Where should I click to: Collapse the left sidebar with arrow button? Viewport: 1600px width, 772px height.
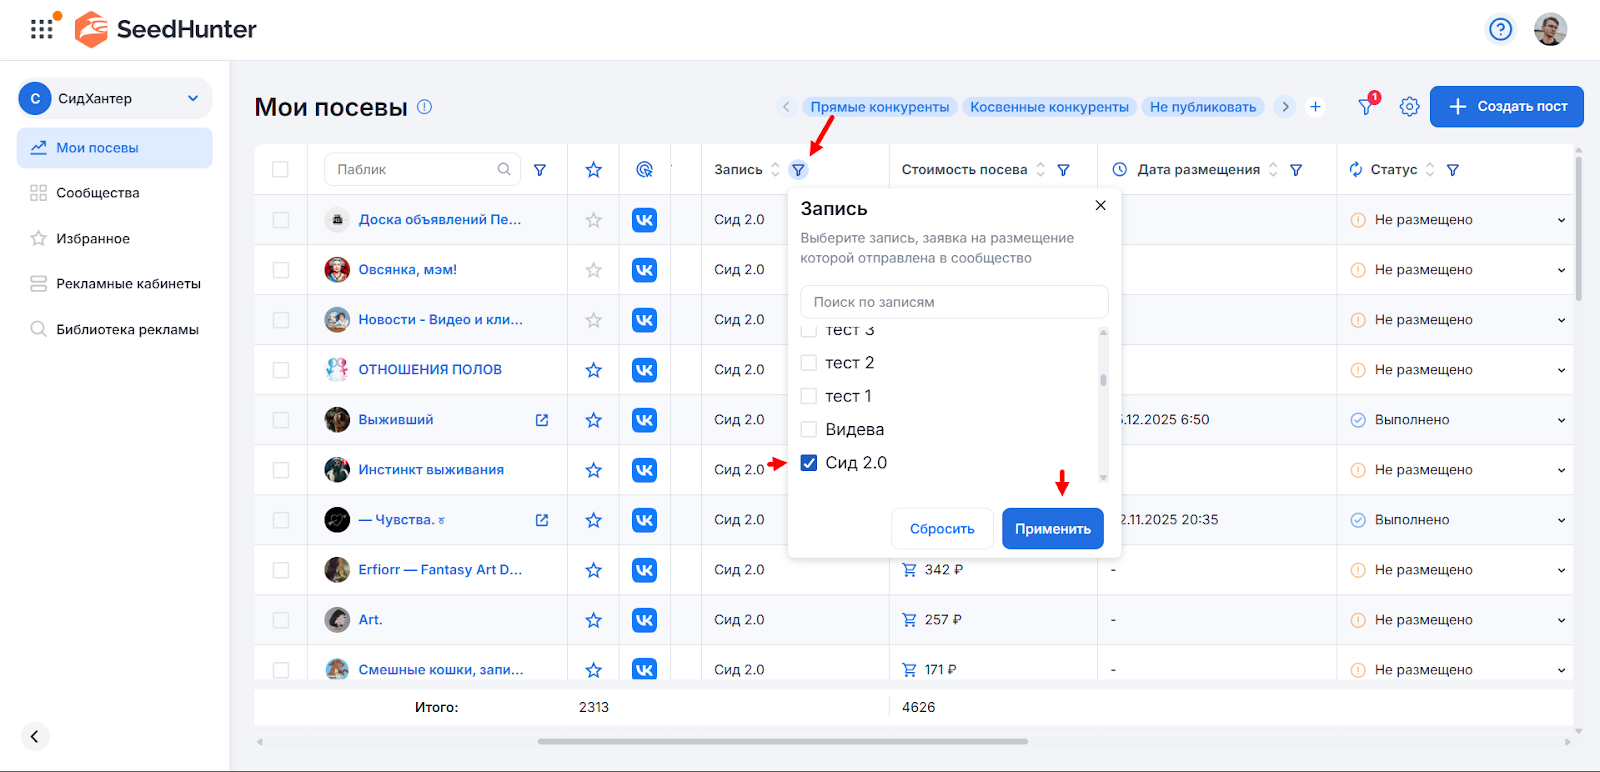(x=34, y=736)
